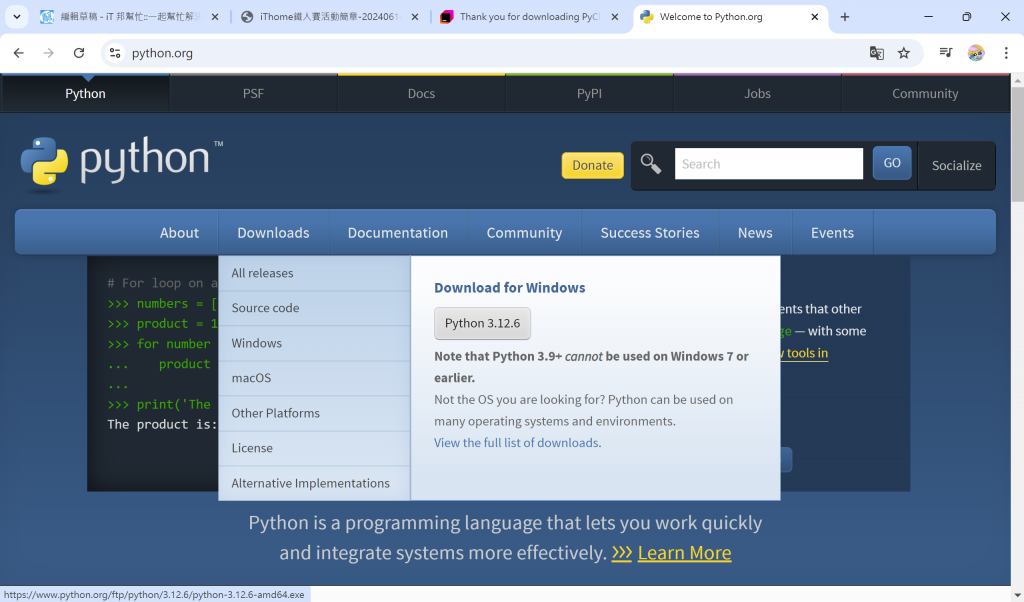Close the iThome tab
The width and height of the screenshot is (1024, 602).
pyautogui.click(x=415, y=17)
